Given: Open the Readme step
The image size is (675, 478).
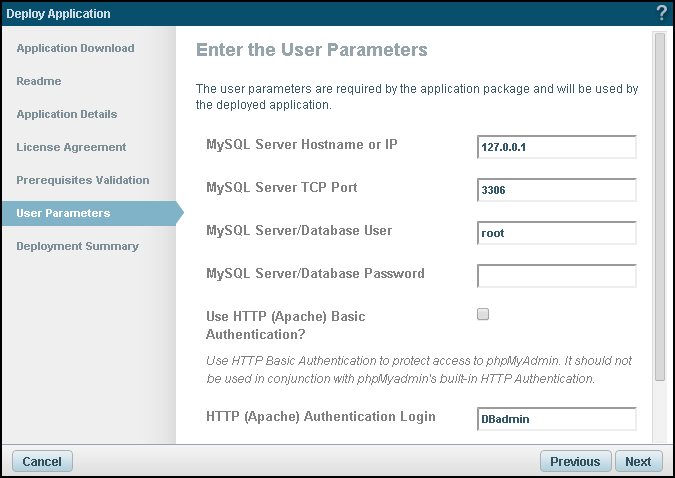Looking at the screenshot, I should tap(39, 81).
